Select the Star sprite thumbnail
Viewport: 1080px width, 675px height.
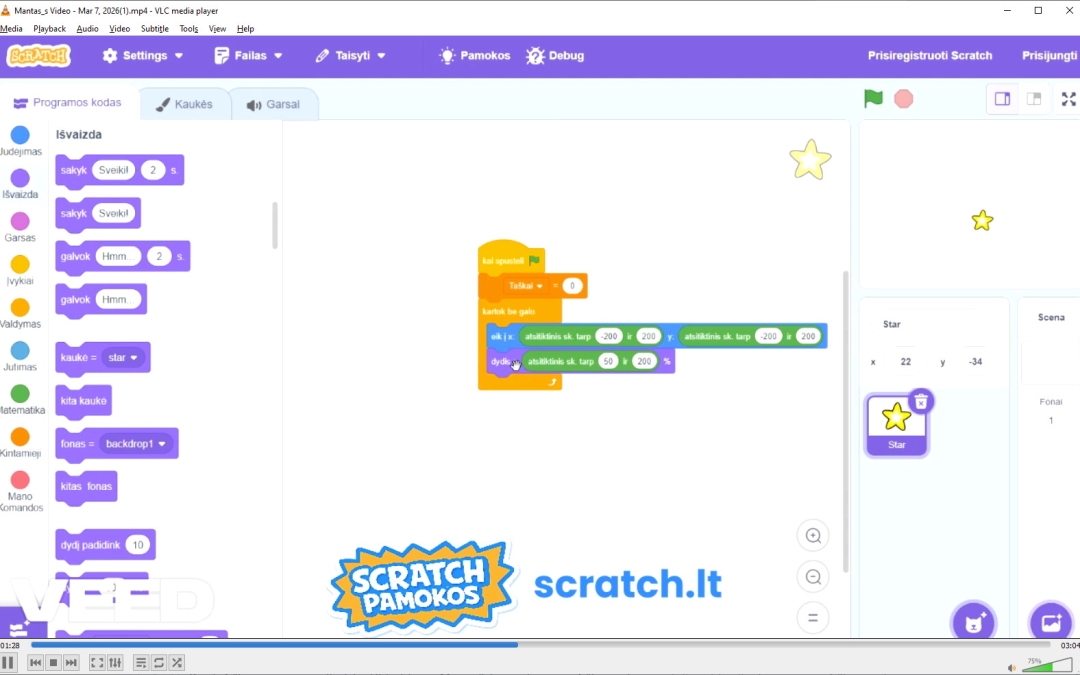[896, 426]
